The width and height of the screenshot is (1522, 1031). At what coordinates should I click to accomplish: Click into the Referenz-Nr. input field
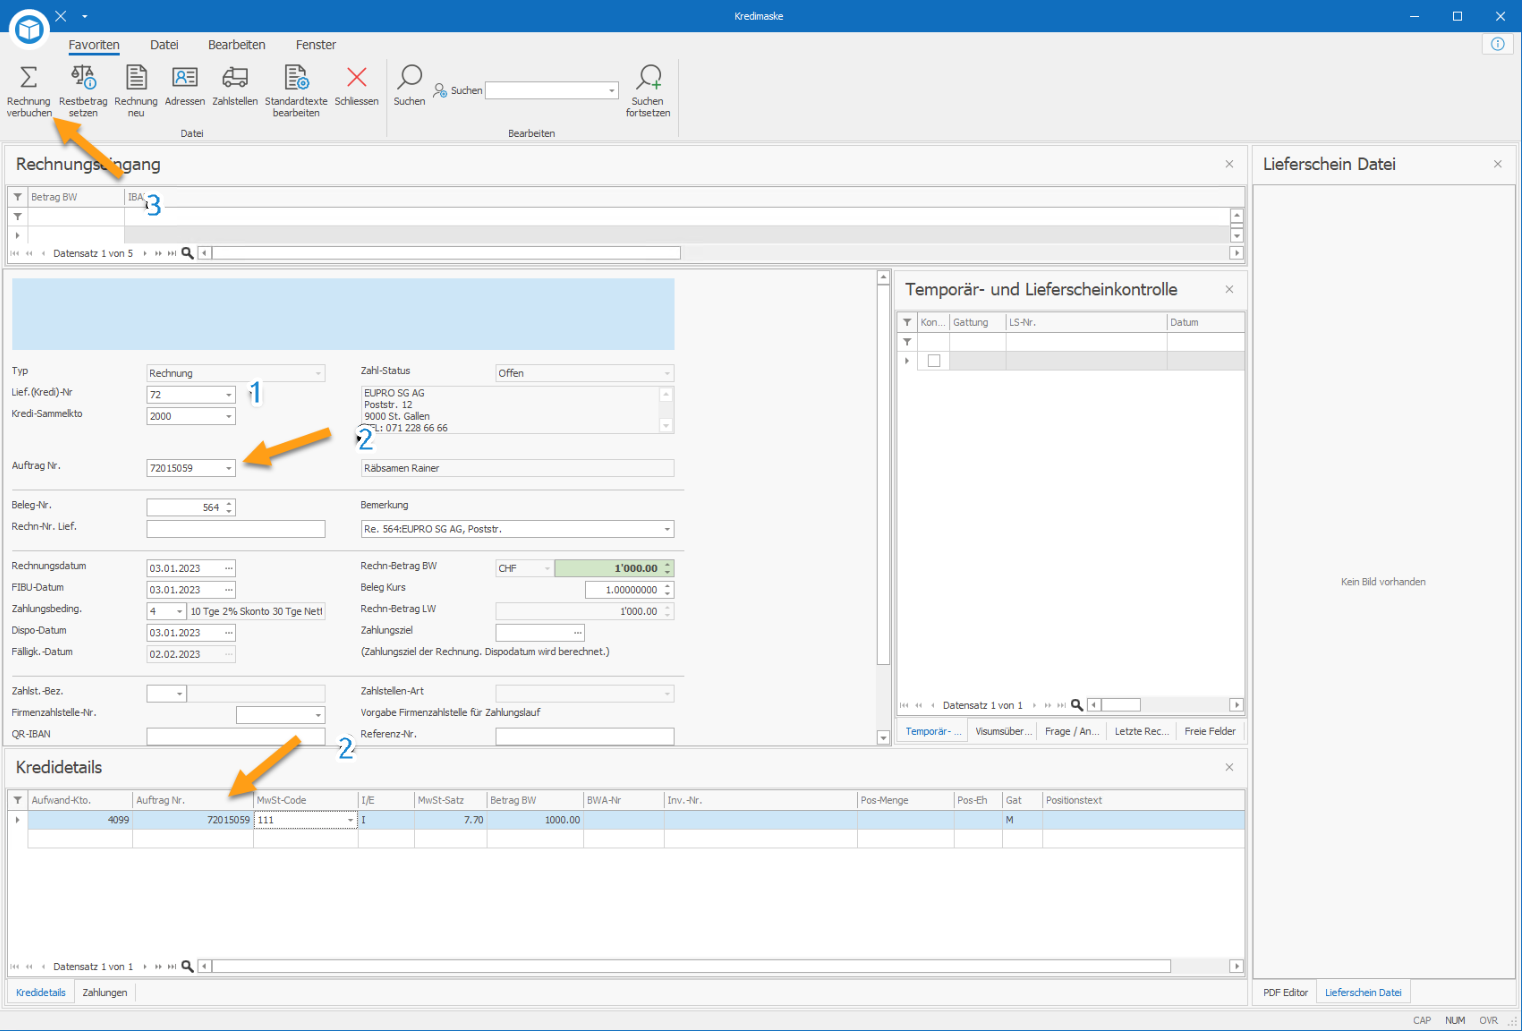[x=585, y=736]
